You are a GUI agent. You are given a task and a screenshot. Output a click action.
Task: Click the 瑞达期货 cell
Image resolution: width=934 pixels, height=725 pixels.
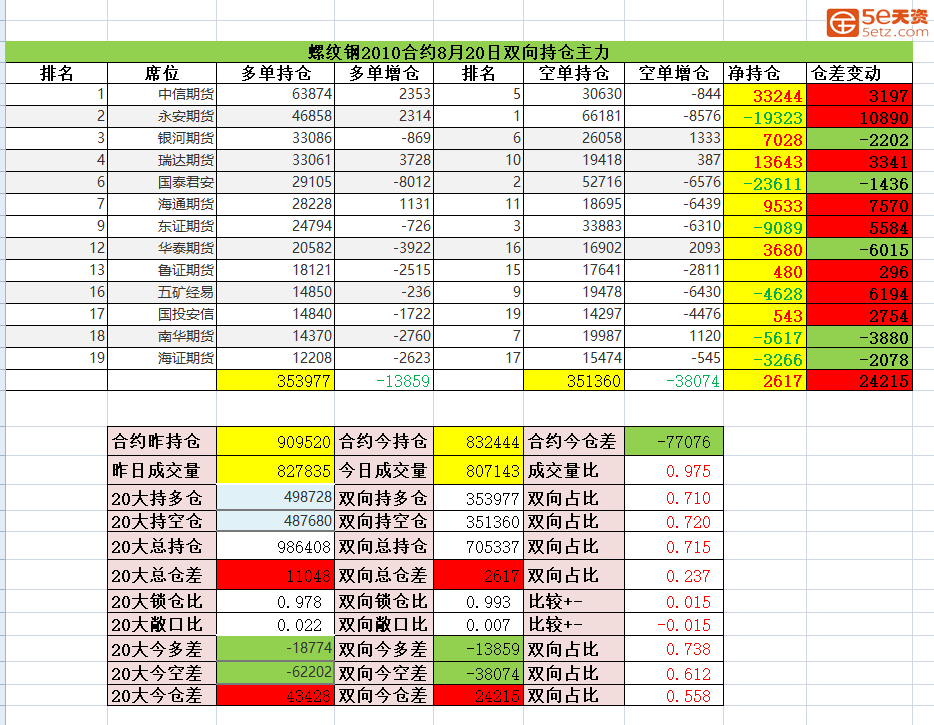tap(162, 161)
